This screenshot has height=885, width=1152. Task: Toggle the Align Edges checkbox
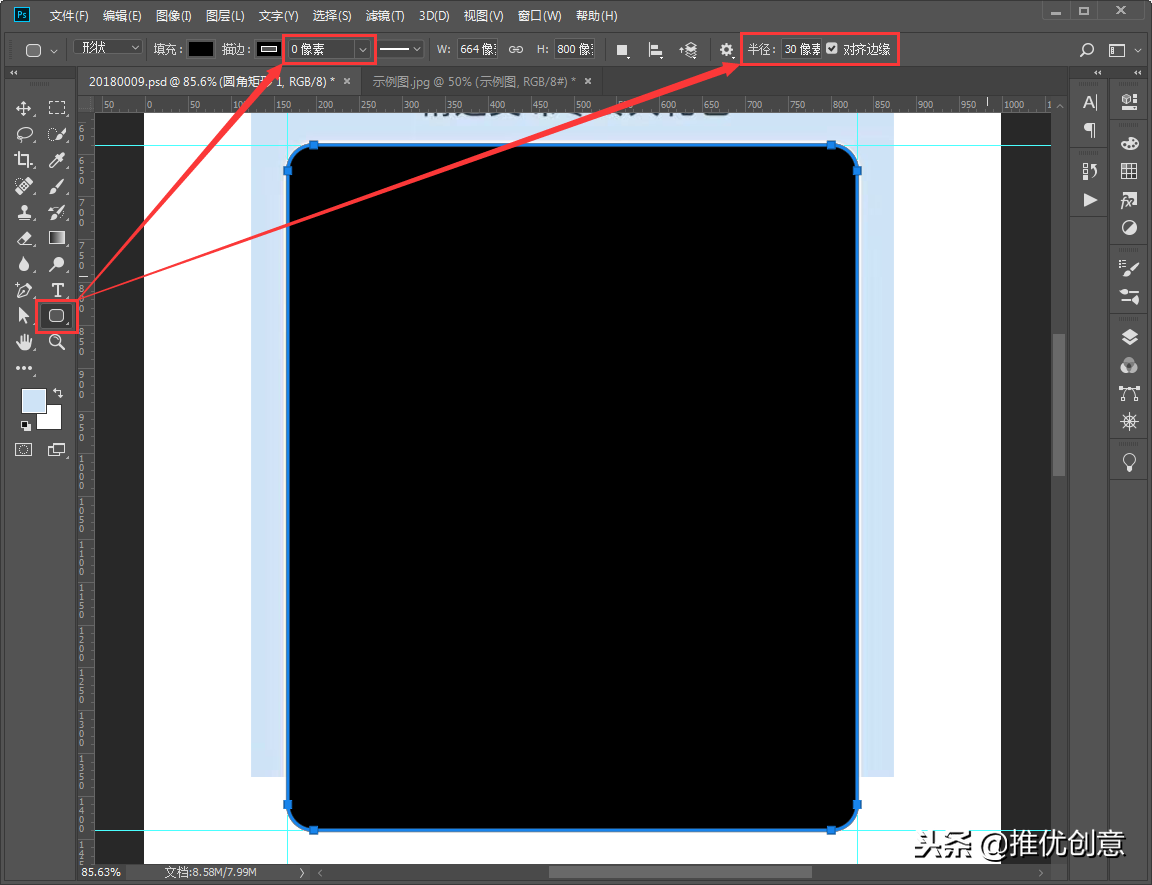[832, 48]
